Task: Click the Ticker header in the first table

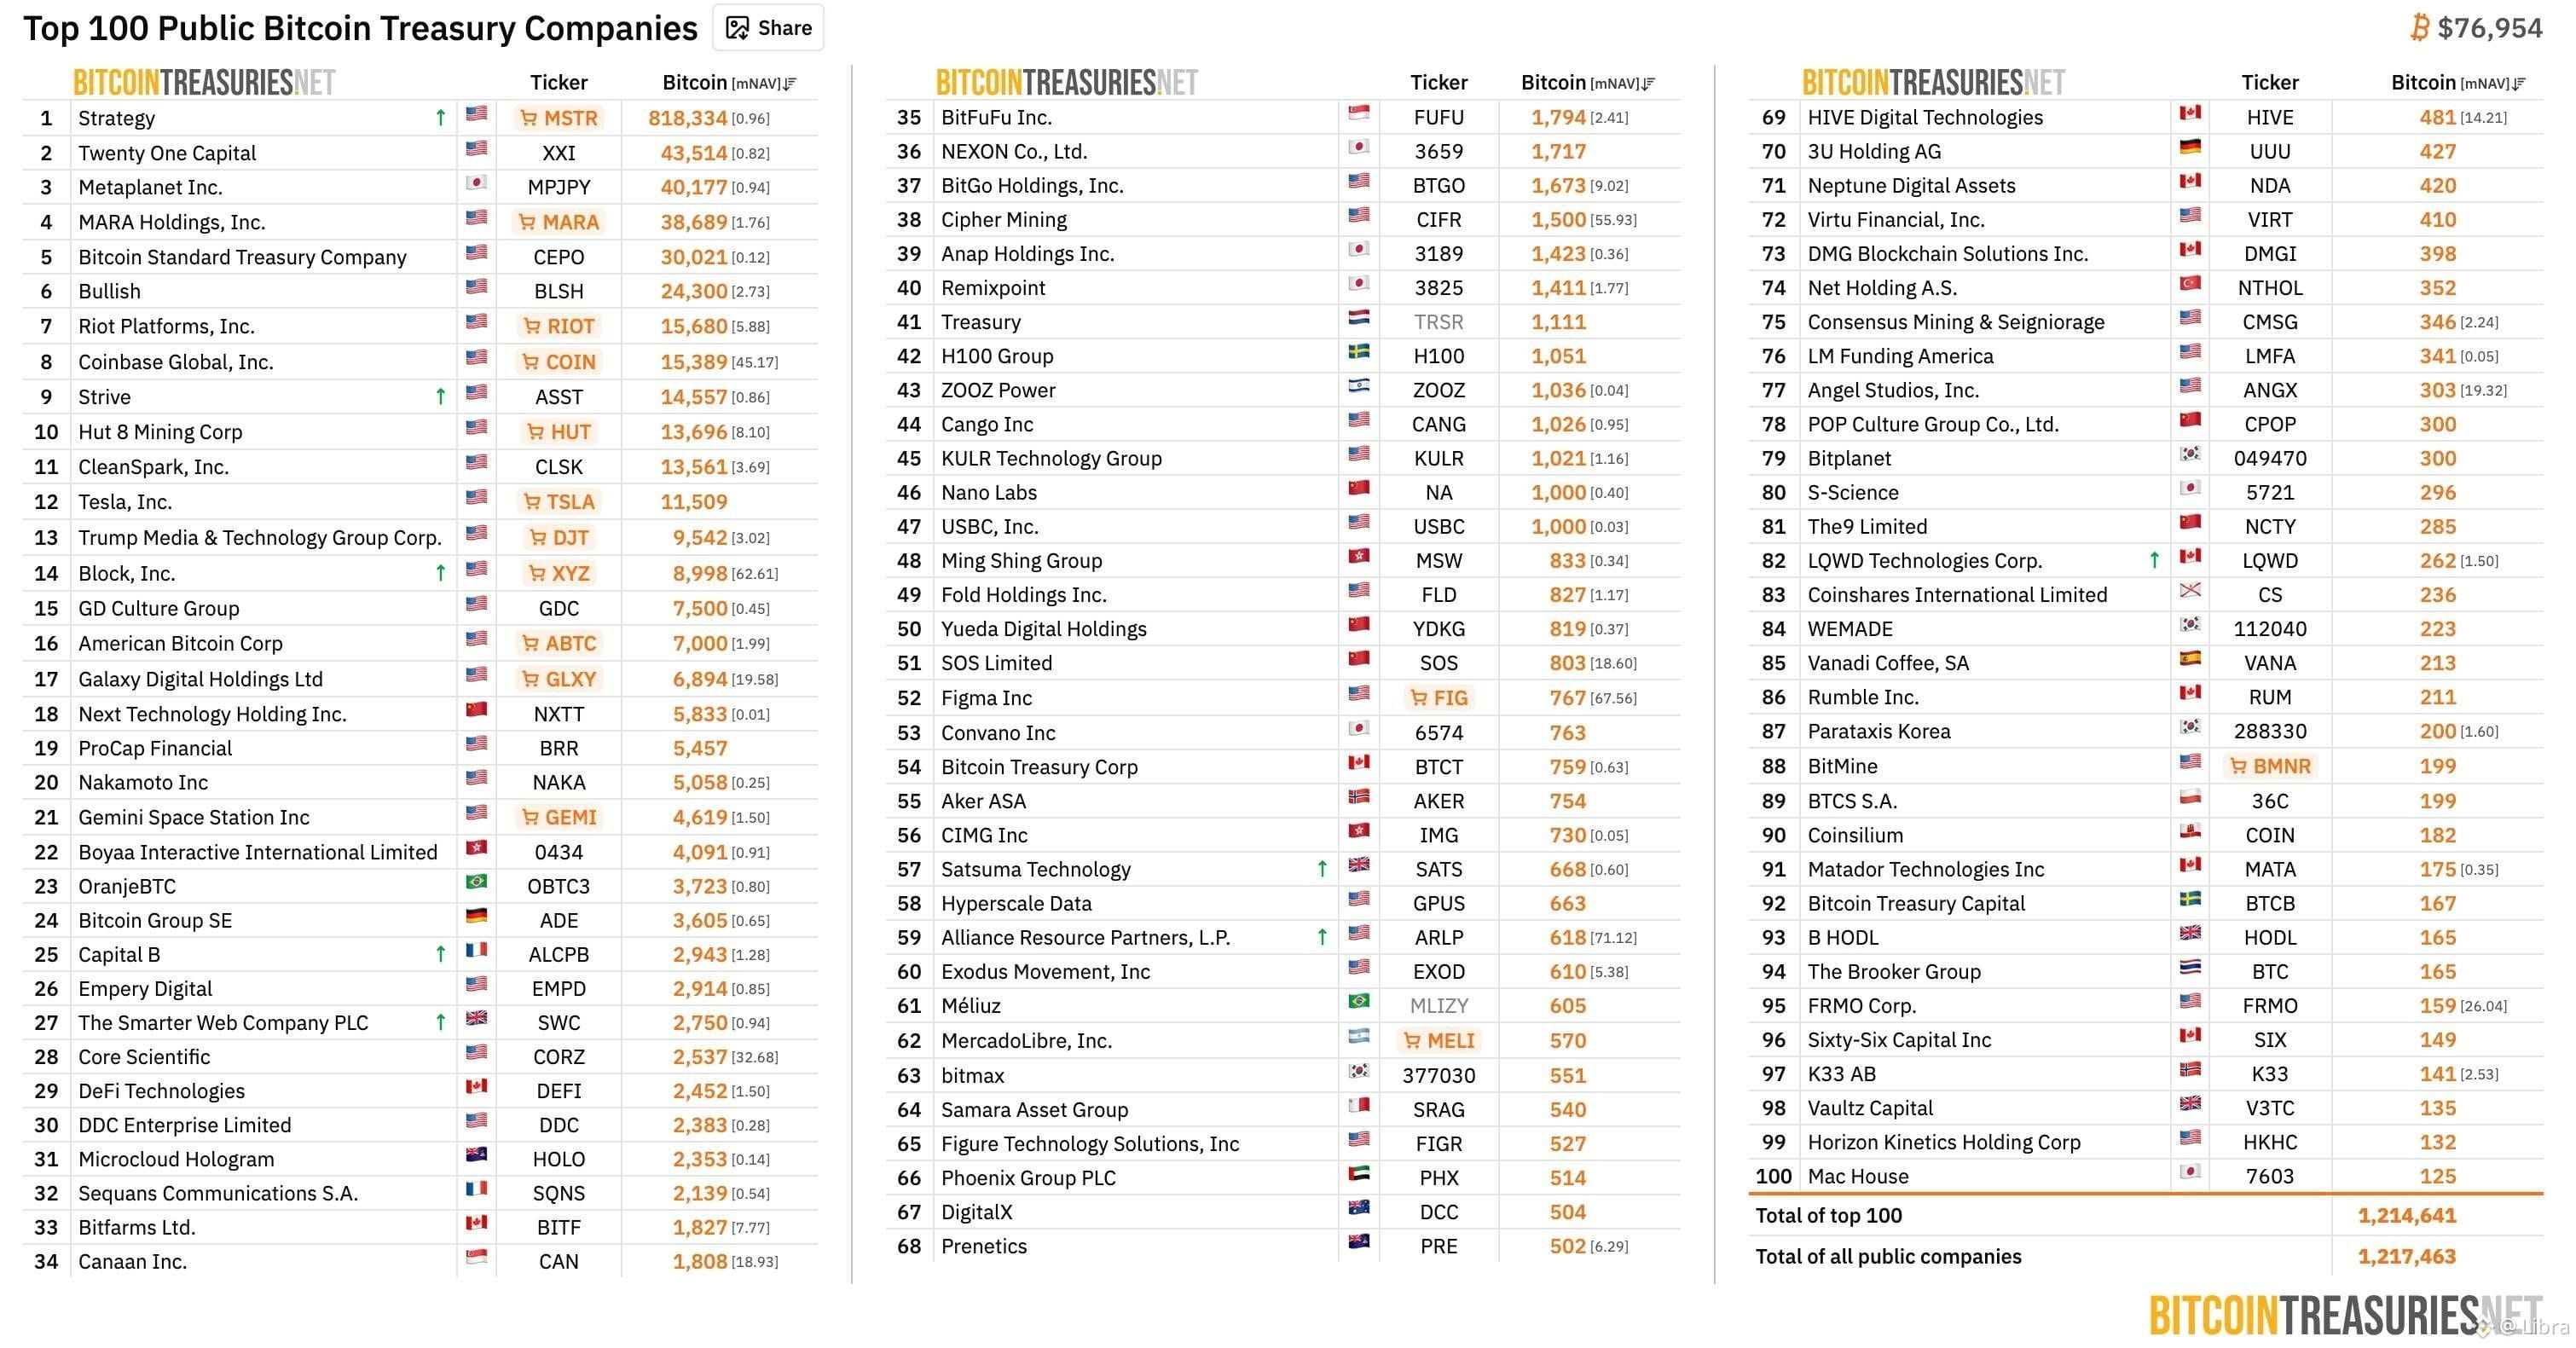Action: [558, 82]
